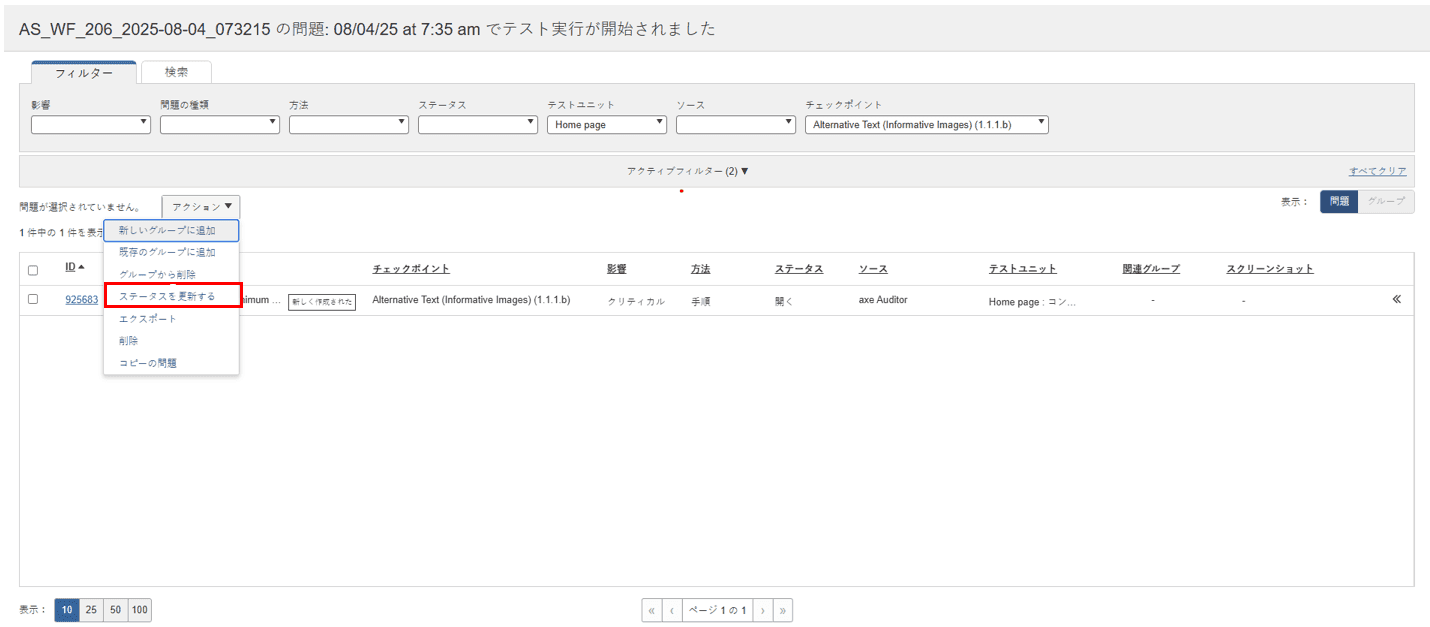Sort by チェックポイント column header
The image size is (1430, 627).
click(x=410, y=269)
